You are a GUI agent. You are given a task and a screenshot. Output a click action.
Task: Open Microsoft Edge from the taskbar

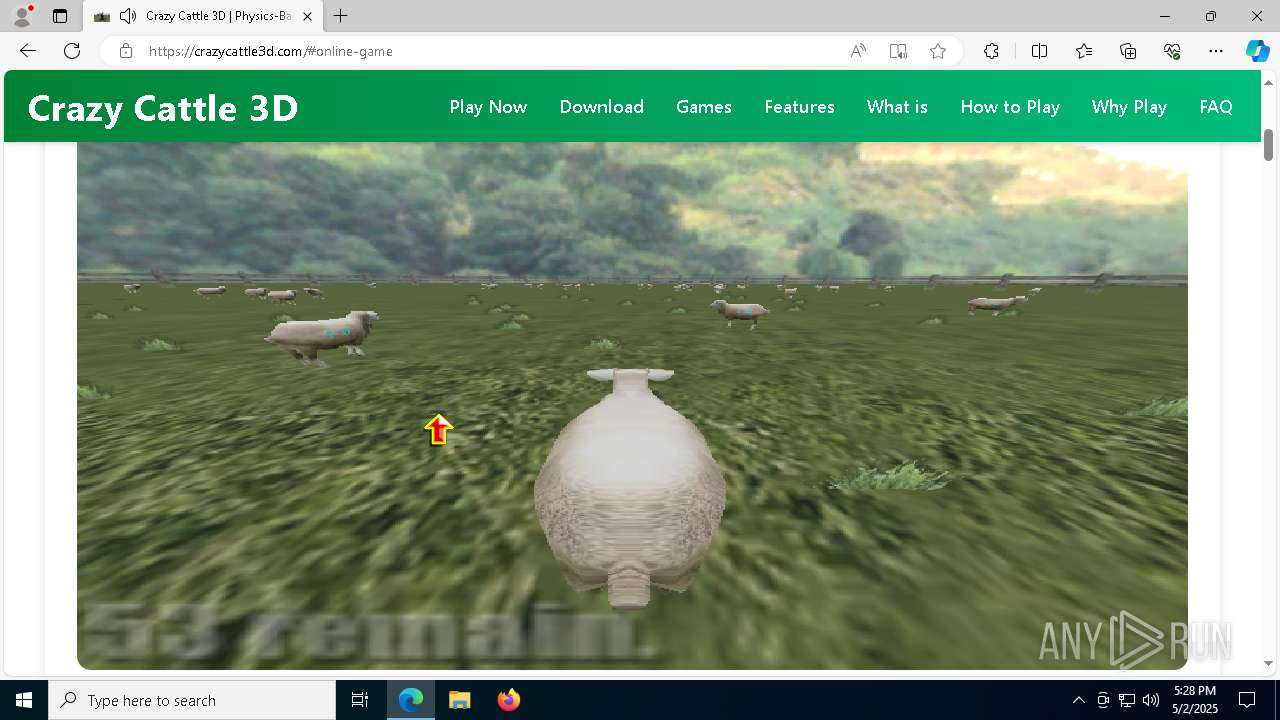click(x=411, y=700)
